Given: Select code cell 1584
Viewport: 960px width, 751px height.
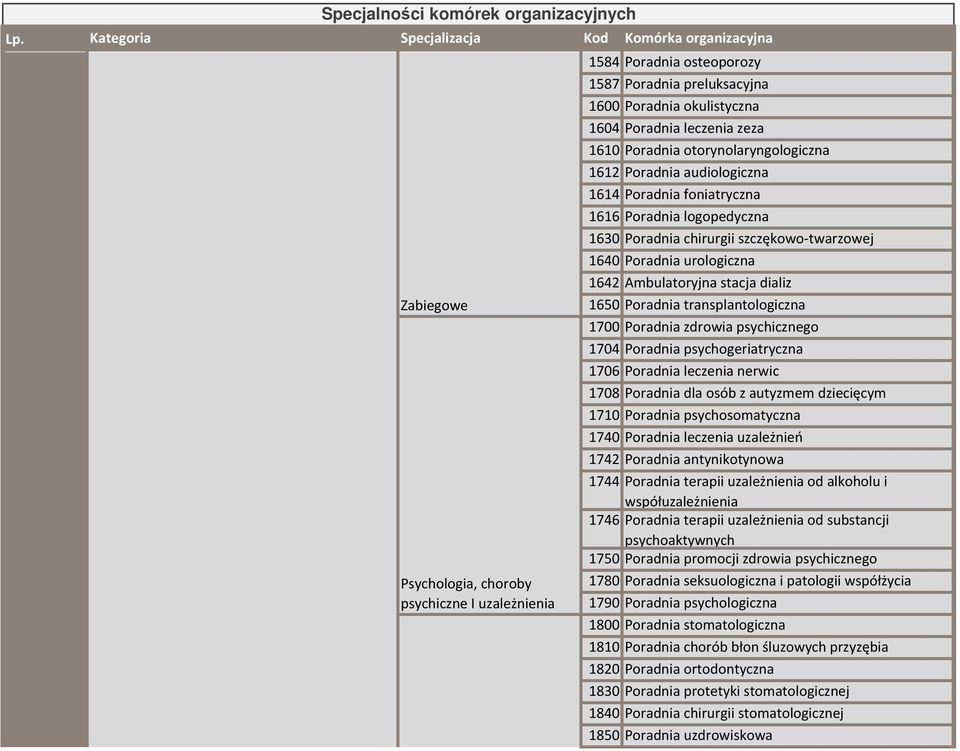Looking at the screenshot, I should [601, 62].
